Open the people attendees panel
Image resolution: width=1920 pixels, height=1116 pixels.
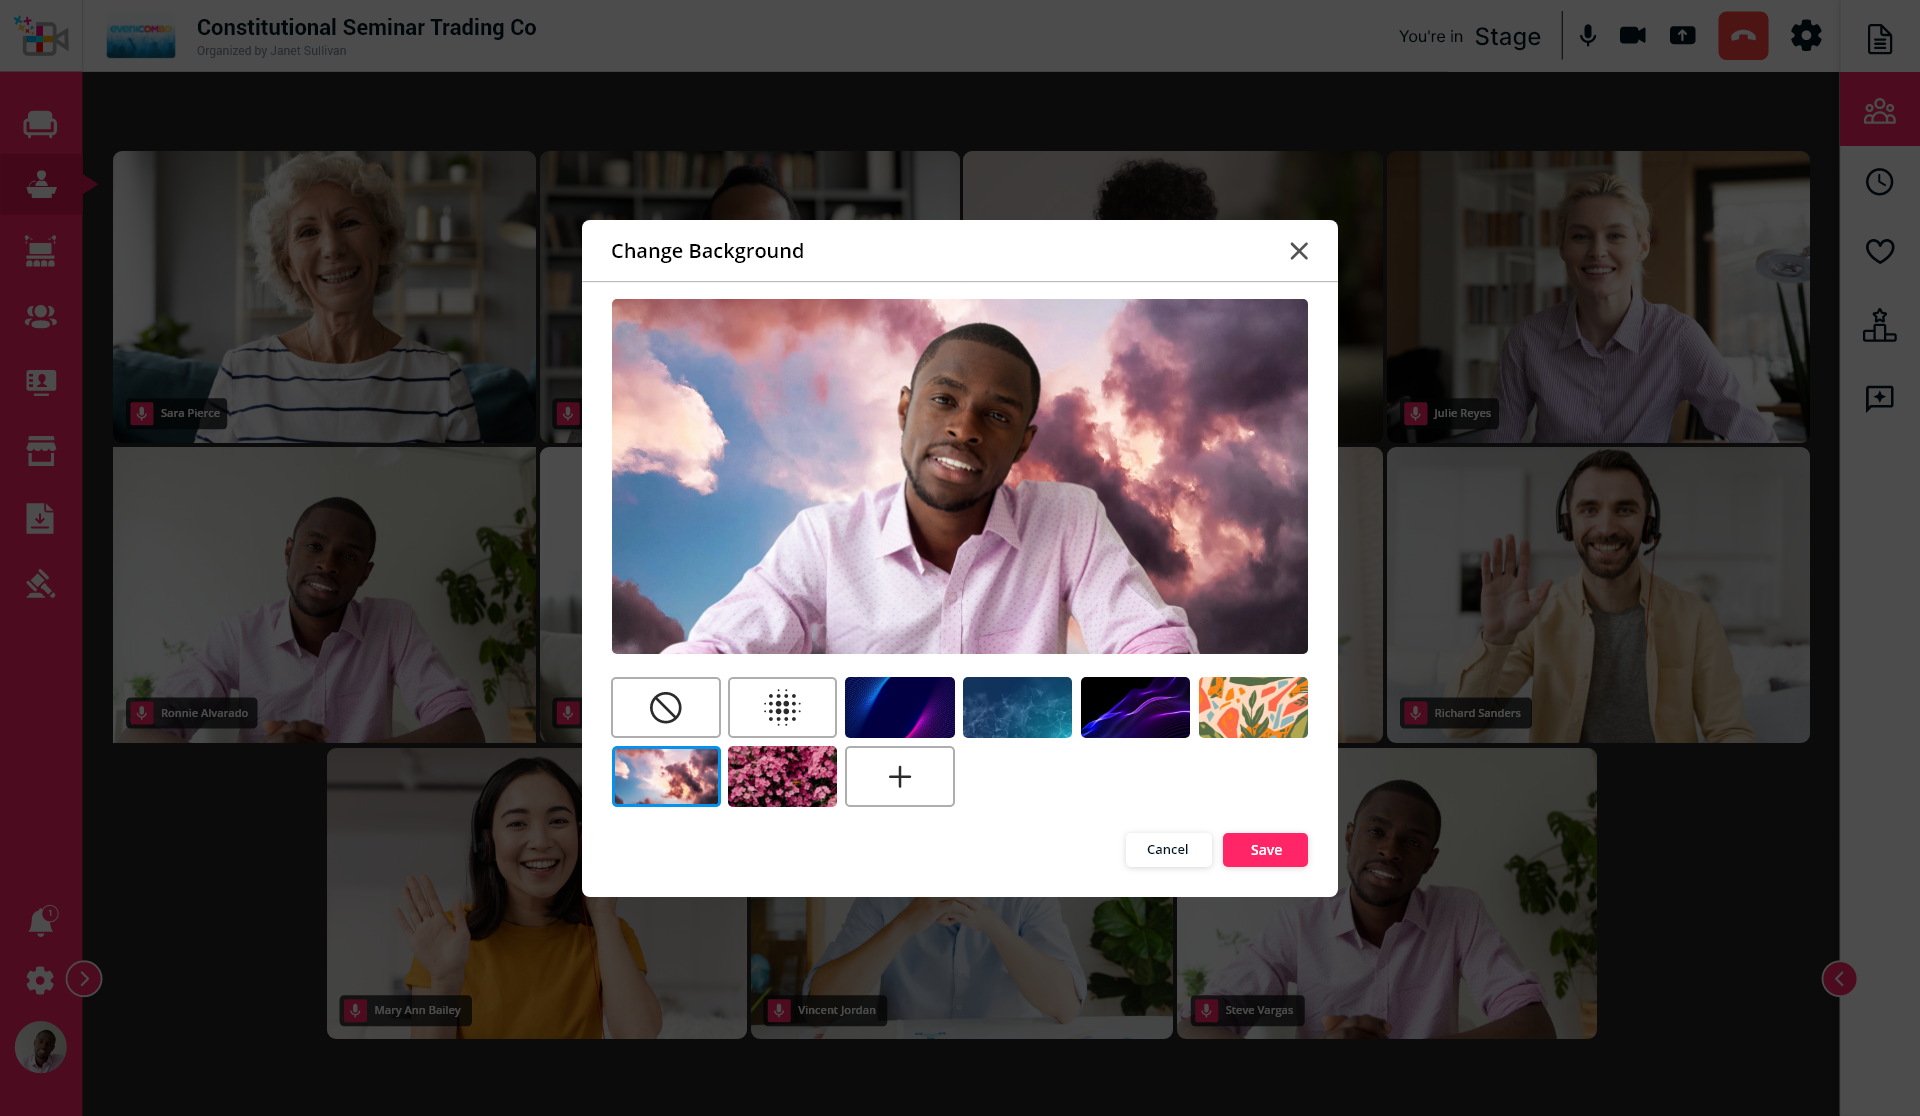point(1880,110)
